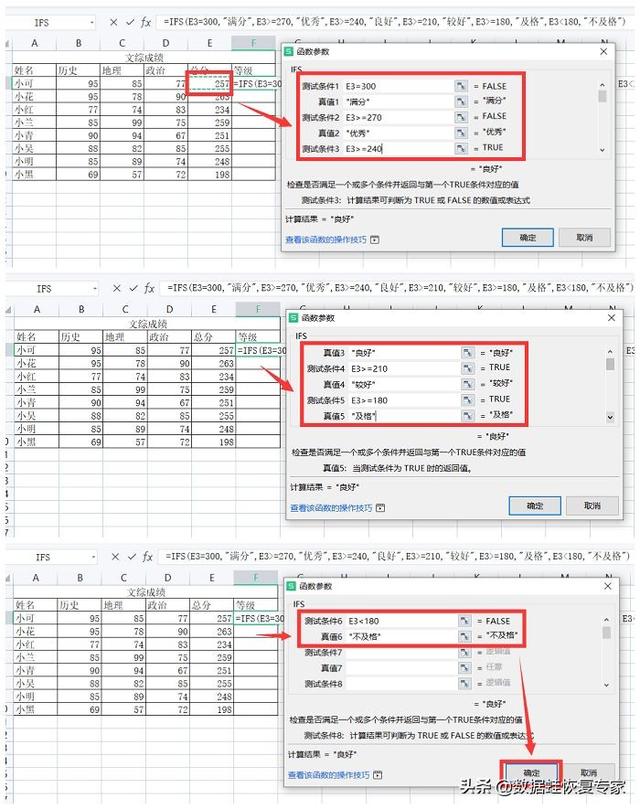Click 确定 in the dialog showing 测试条件6
The height and width of the screenshot is (809, 640).
(531, 772)
